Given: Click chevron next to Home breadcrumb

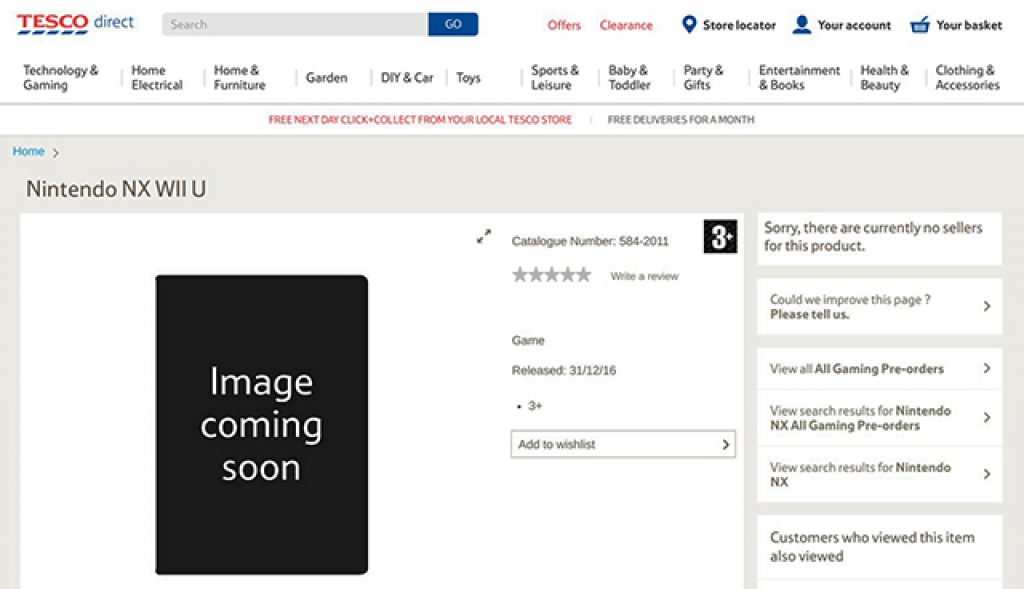Looking at the screenshot, I should coord(56,152).
